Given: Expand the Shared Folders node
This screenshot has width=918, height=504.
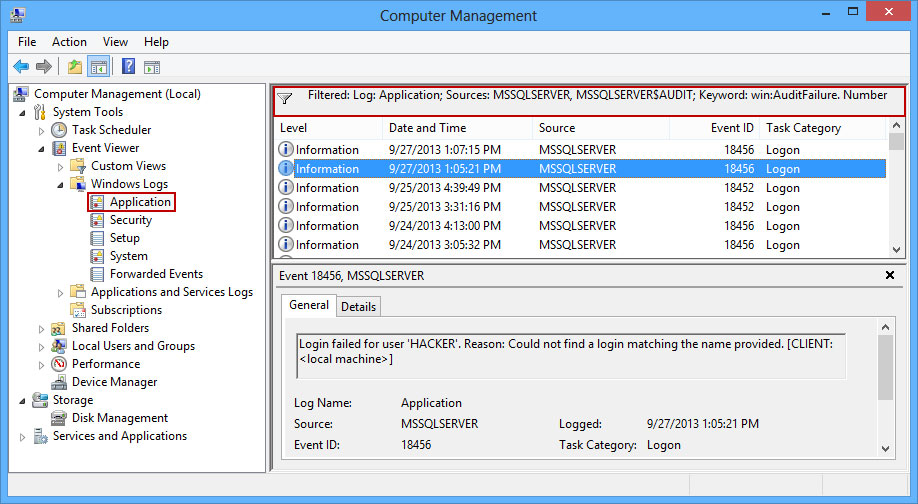Looking at the screenshot, I should tap(41, 329).
